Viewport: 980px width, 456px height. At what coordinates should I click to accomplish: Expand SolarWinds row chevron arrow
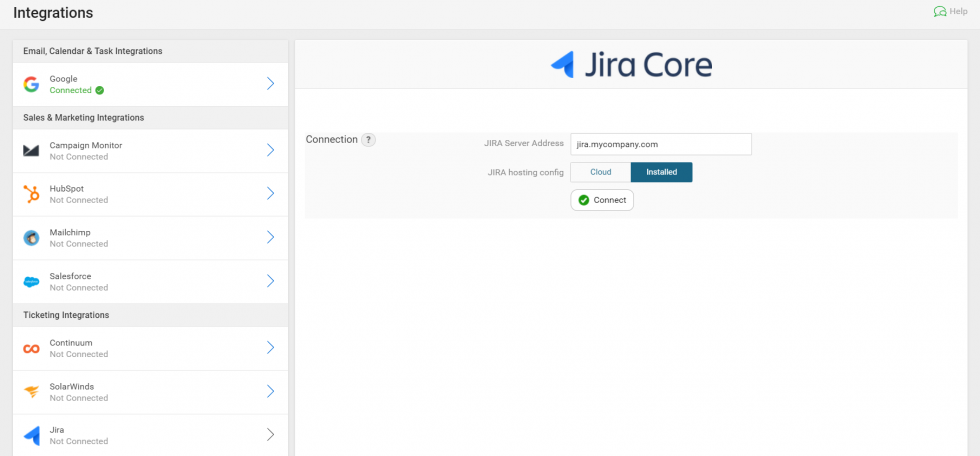[271, 391]
